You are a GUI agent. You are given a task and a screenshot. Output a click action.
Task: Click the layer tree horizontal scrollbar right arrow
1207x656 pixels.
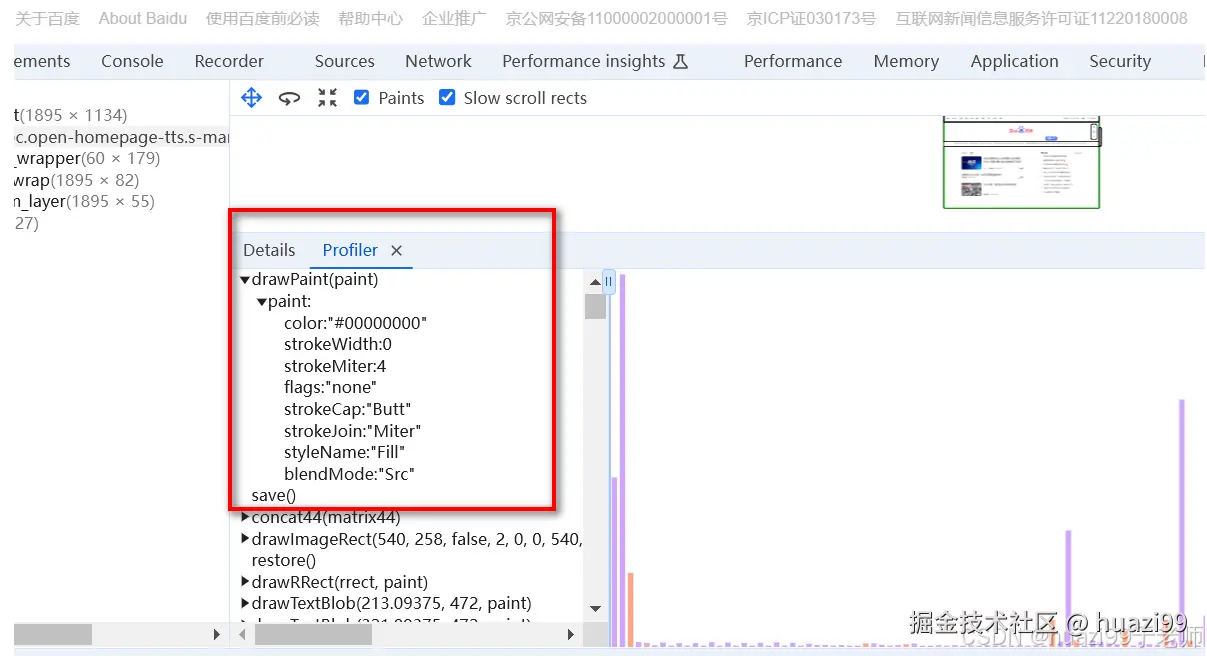click(217, 634)
